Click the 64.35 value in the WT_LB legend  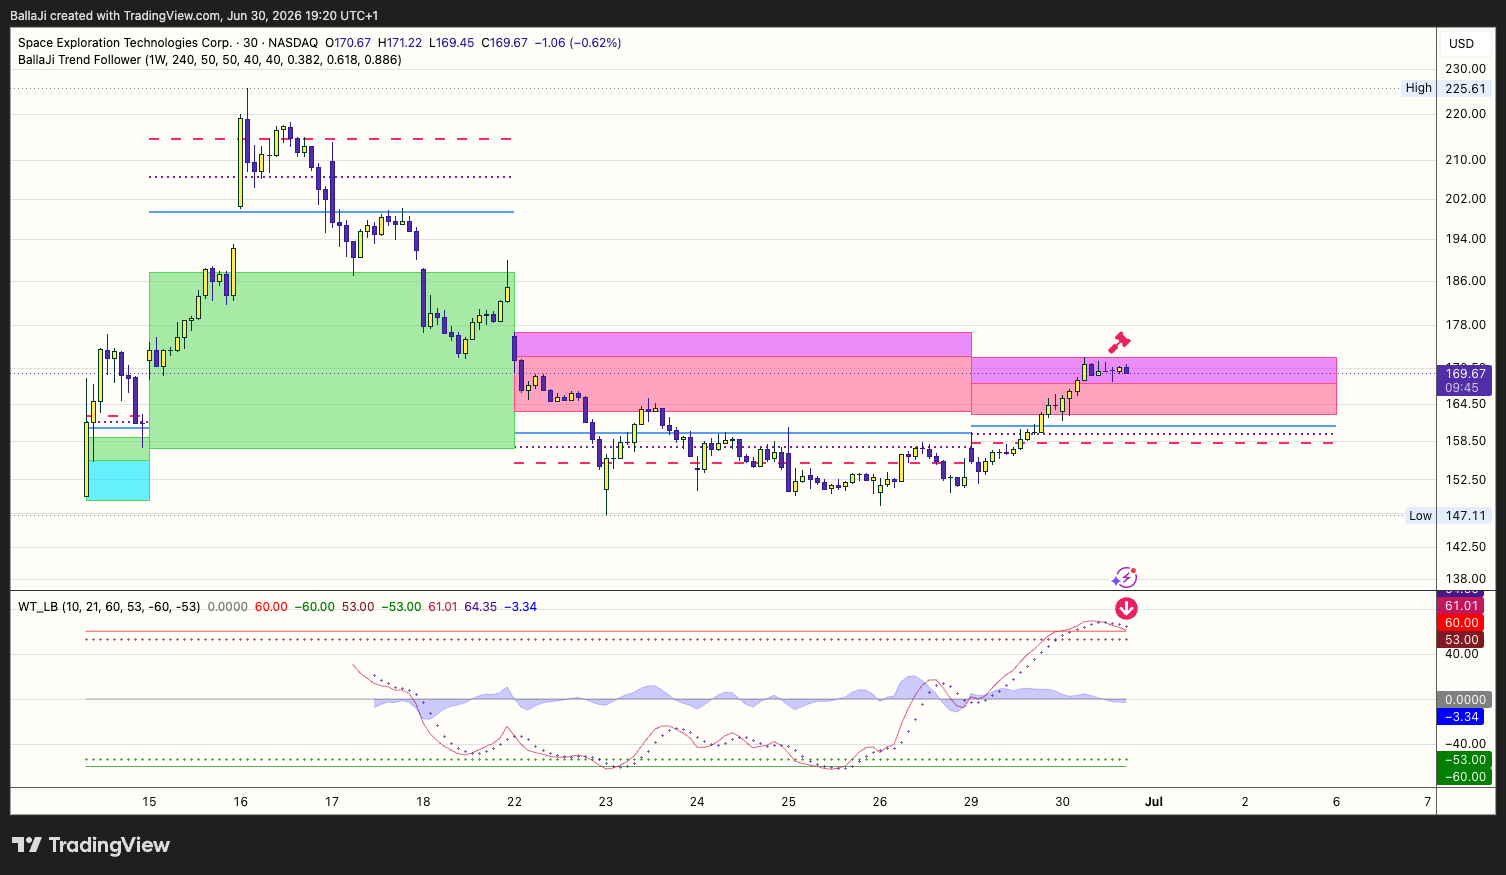pyautogui.click(x=481, y=607)
